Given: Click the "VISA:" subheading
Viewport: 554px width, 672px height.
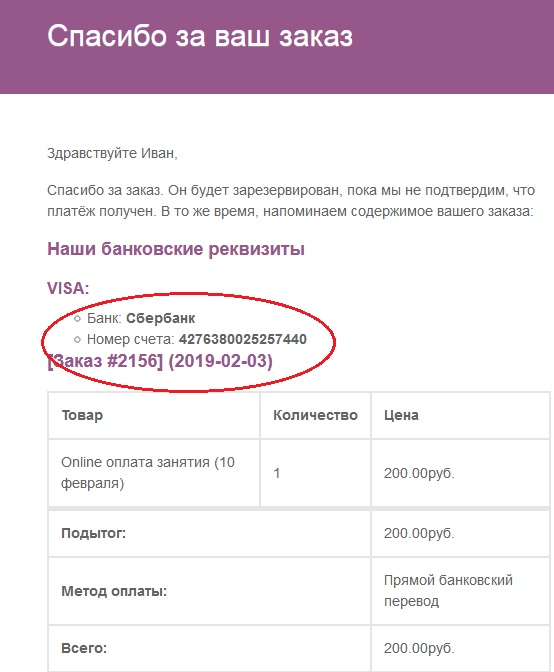Looking at the screenshot, I should tap(68, 288).
